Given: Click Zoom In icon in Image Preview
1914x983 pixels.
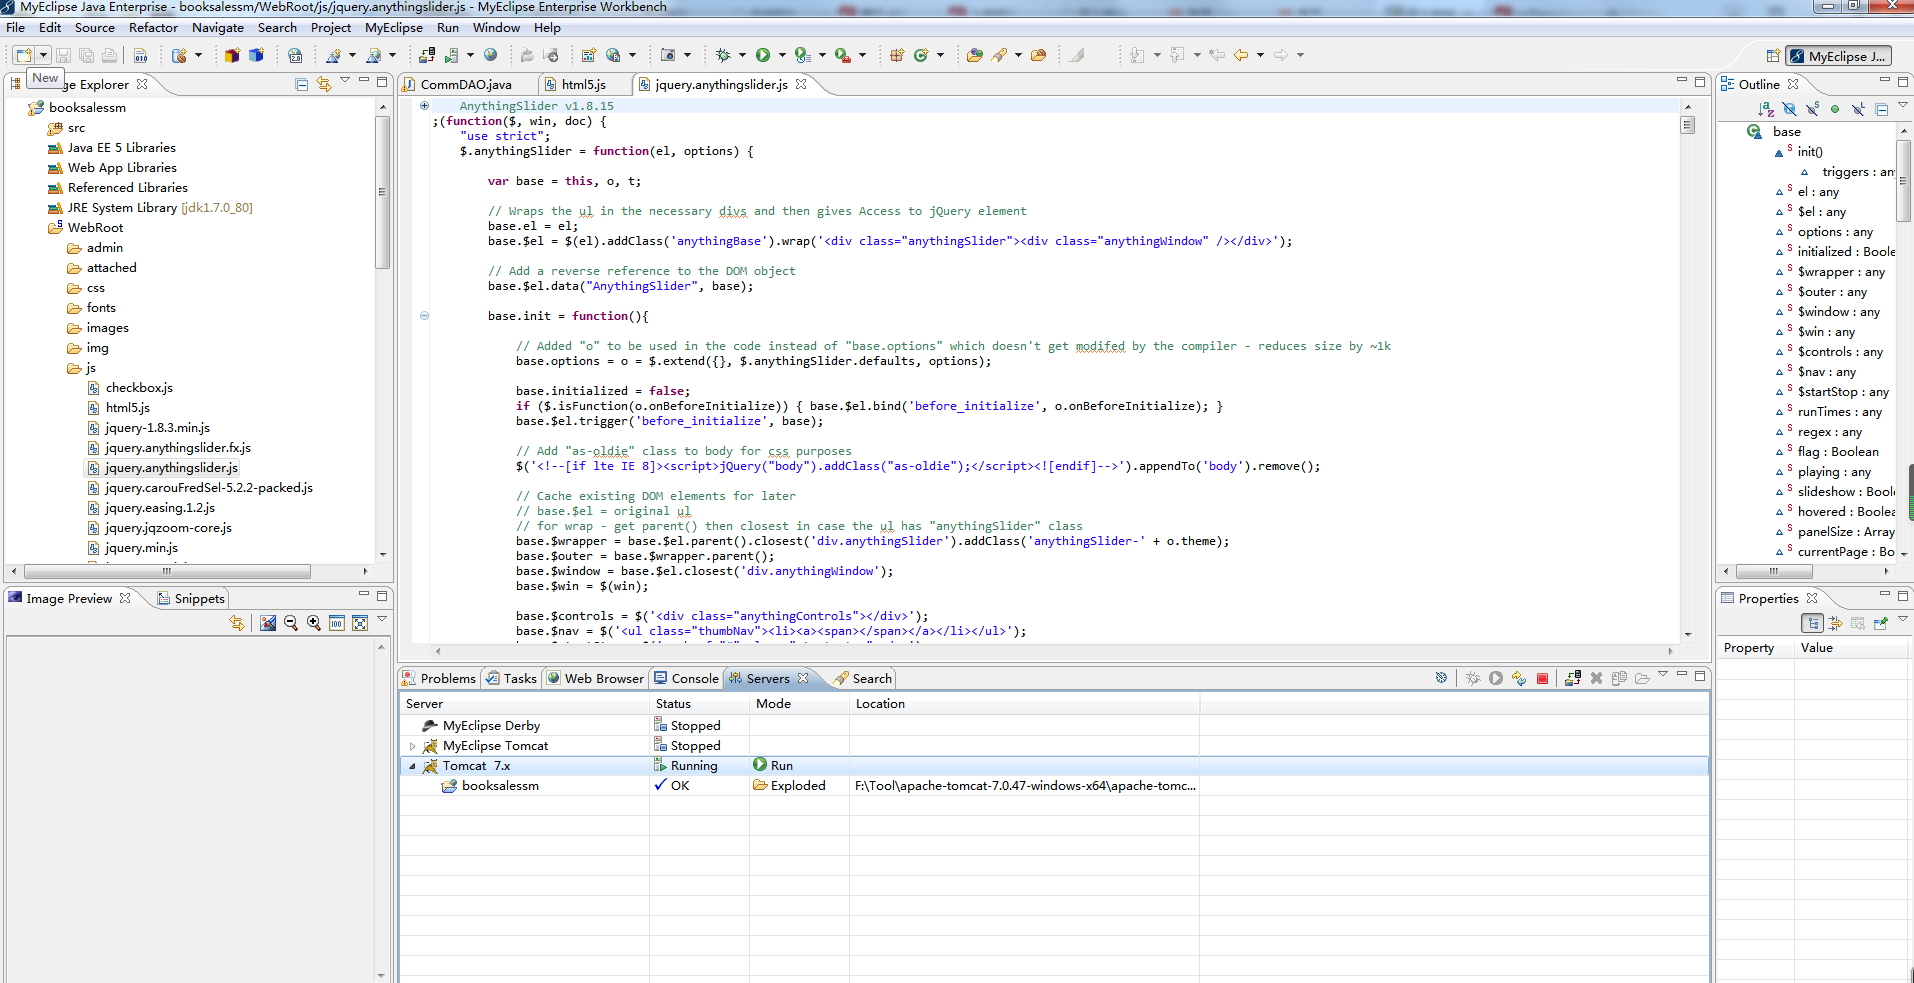Looking at the screenshot, I should [x=314, y=623].
